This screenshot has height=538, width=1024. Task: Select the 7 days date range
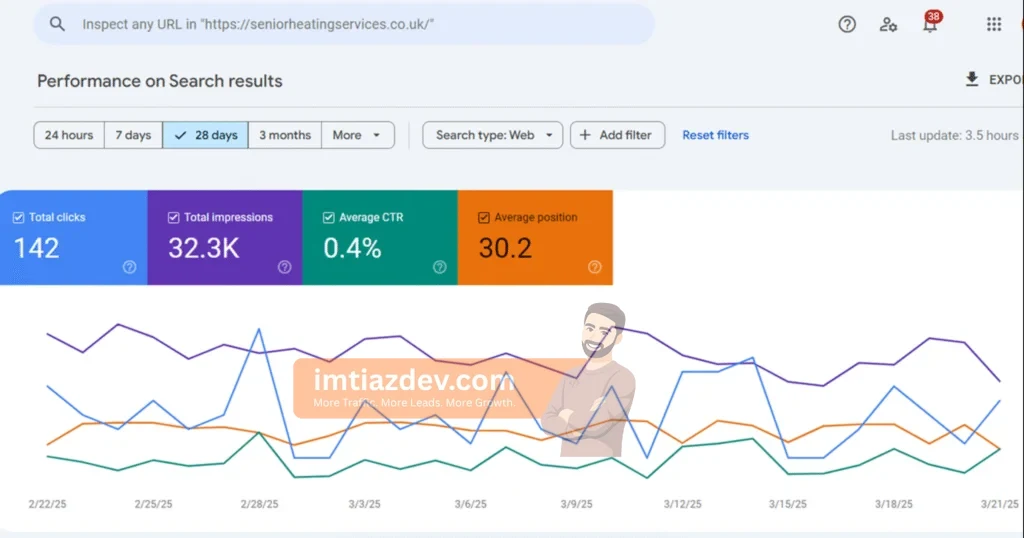coord(133,135)
